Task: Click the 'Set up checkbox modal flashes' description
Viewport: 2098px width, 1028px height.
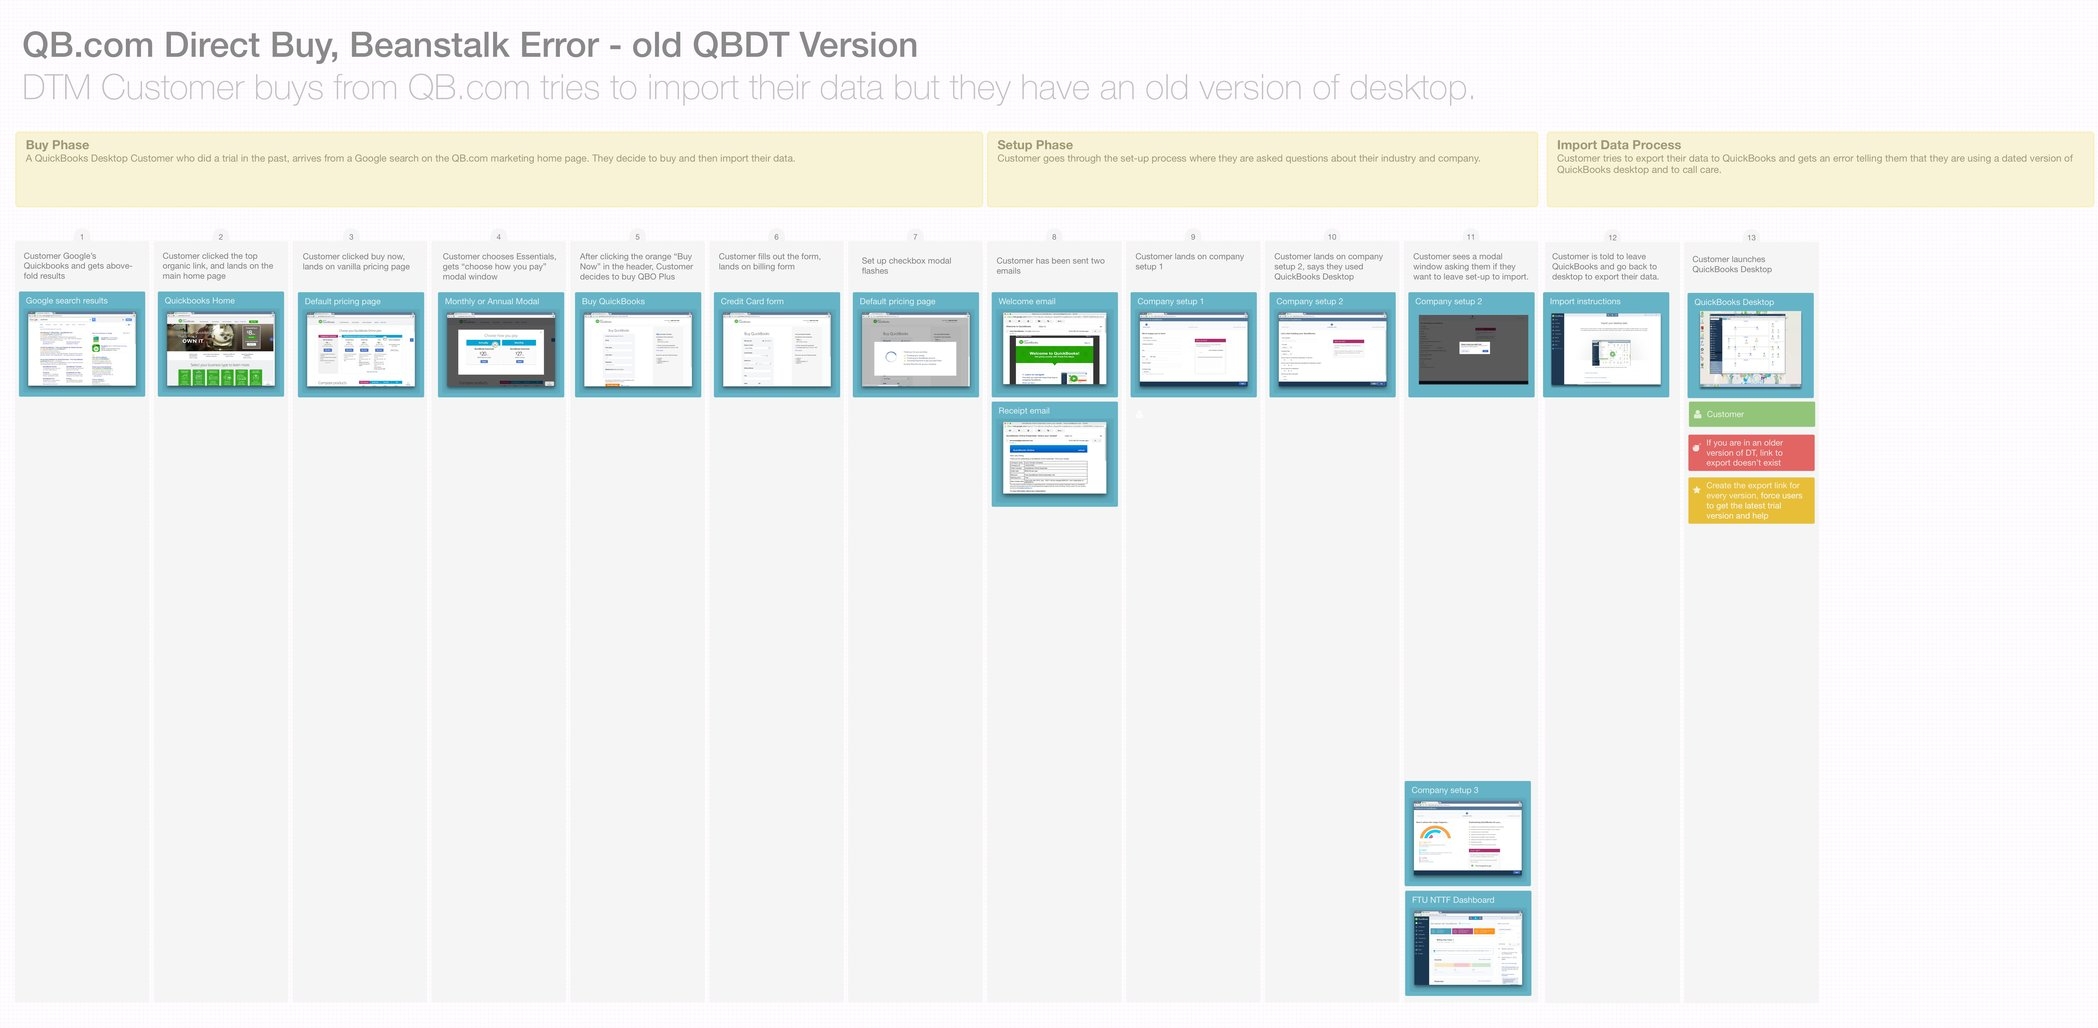Action: 907,266
